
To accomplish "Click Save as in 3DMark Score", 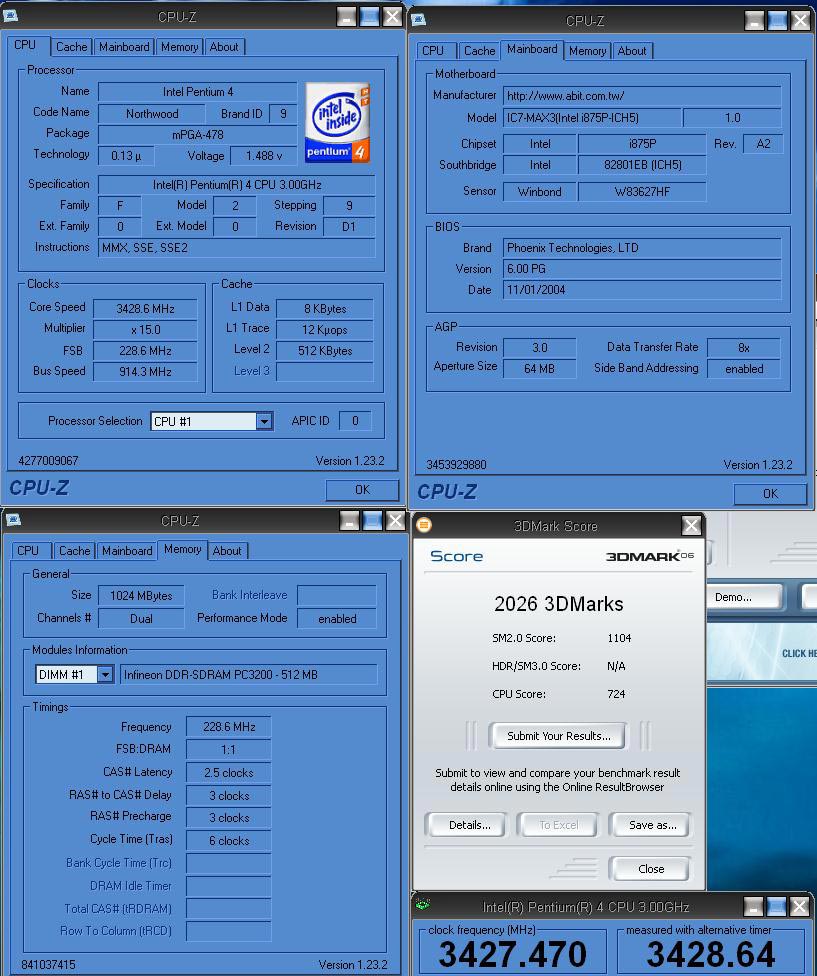I will pyautogui.click(x=651, y=825).
